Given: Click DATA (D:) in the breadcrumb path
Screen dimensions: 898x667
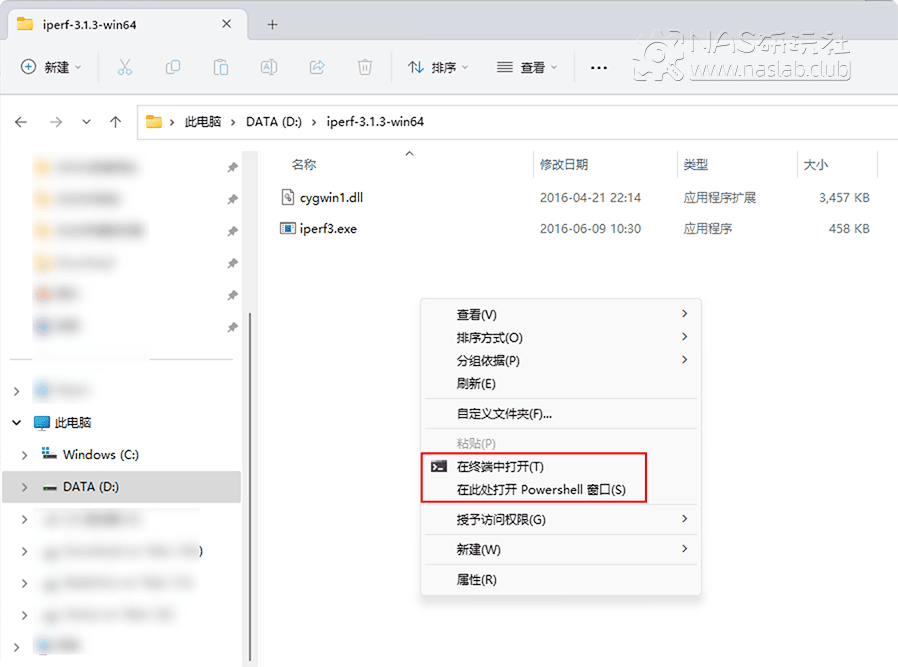Looking at the screenshot, I should tap(273, 121).
